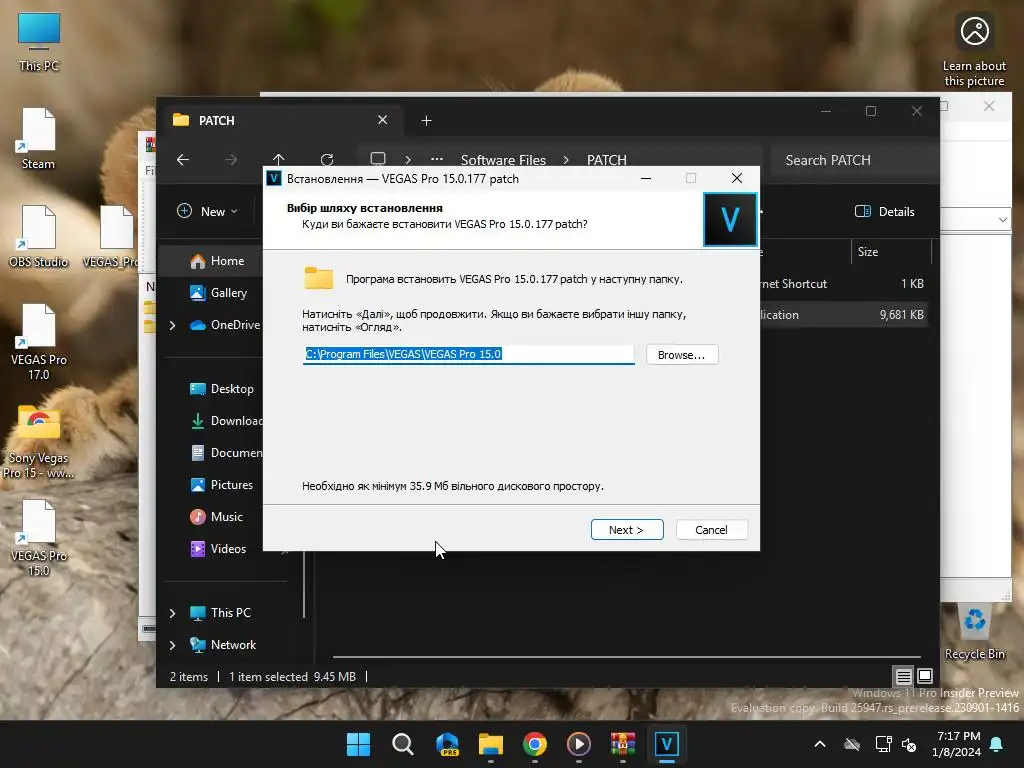1024x768 pixels.
Task: Select Network in the navigation pane
Action: [x=223, y=645]
